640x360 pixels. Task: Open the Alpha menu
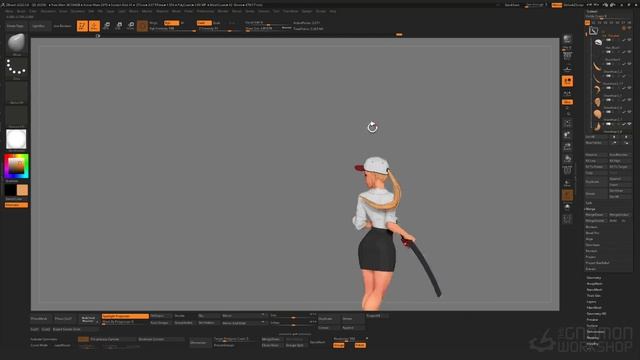(9, 11)
